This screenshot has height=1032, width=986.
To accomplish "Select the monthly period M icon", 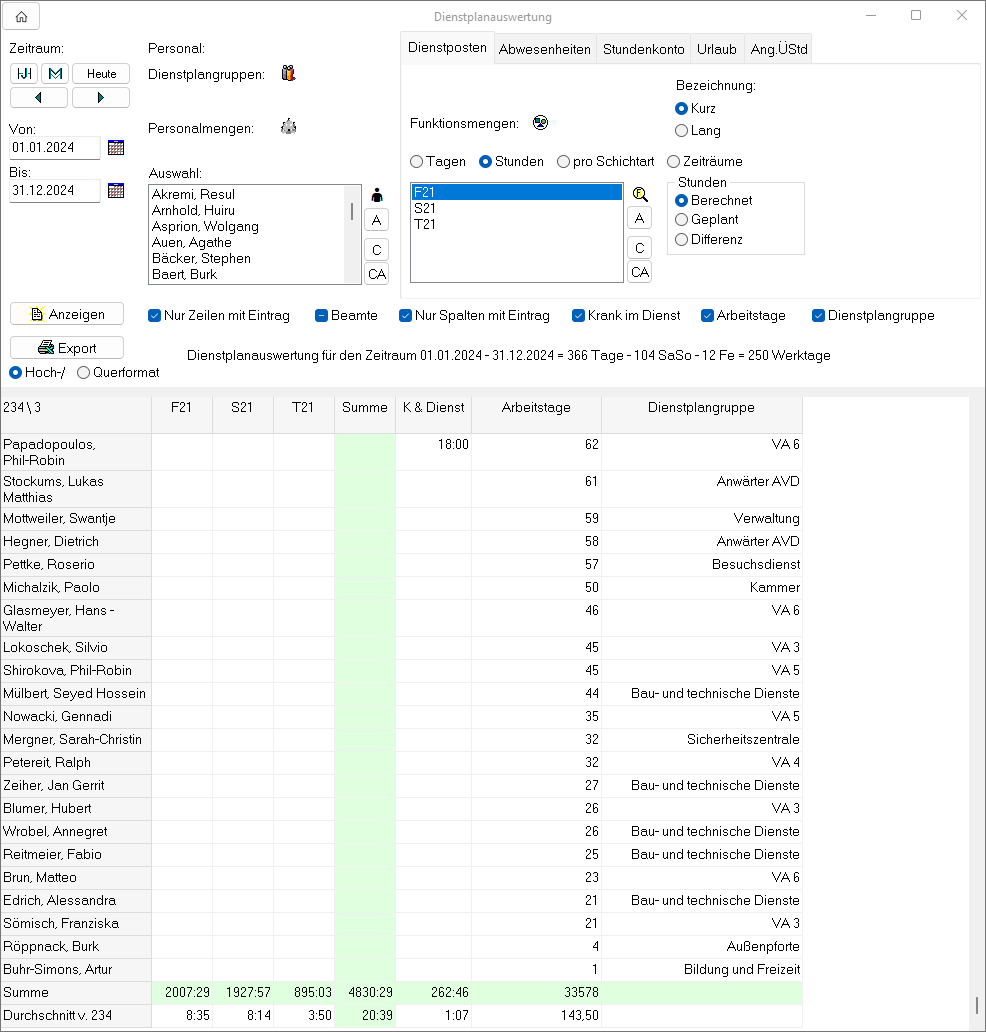I will [x=54, y=73].
